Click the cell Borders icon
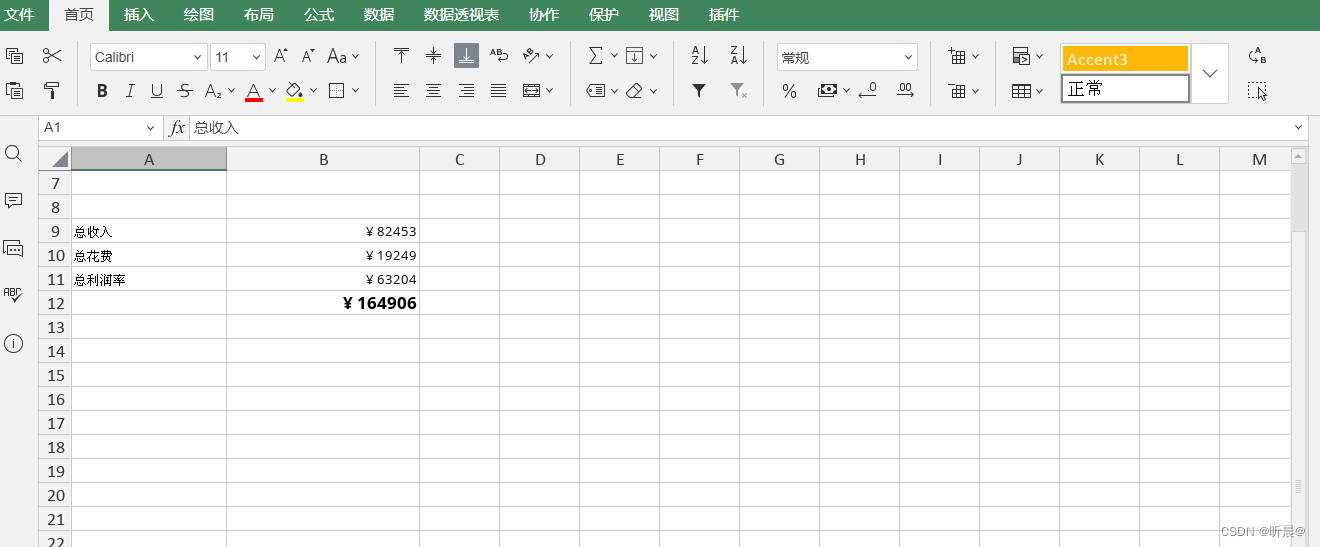This screenshot has height=547, width=1320. [x=336, y=91]
